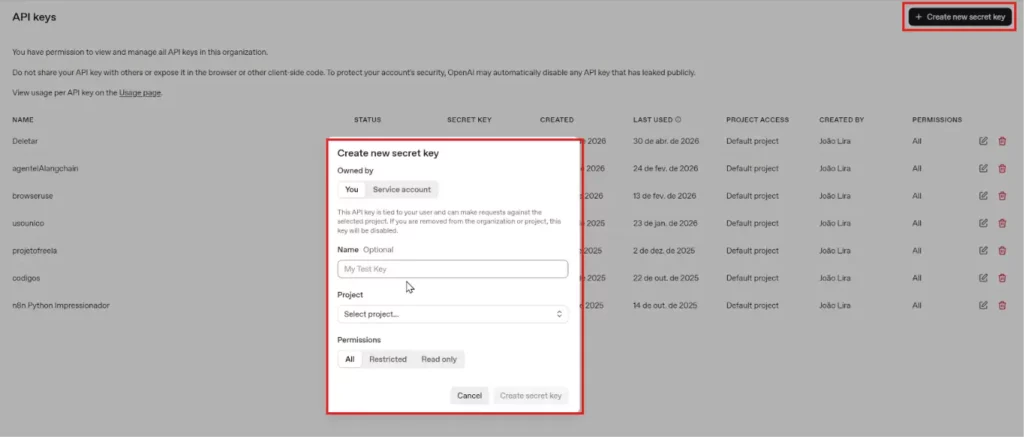Select You as key owner
The image size is (1024, 437).
point(351,189)
